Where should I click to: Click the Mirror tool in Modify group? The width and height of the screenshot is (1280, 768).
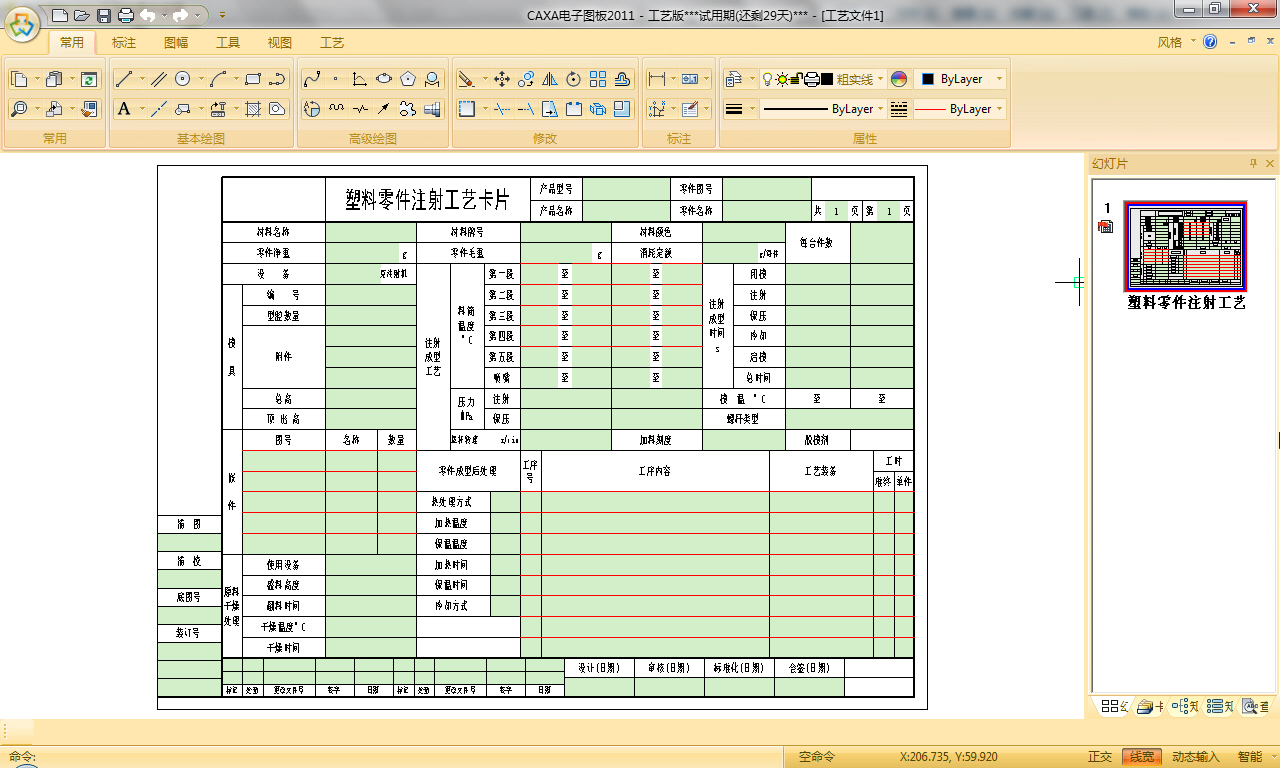tap(550, 79)
